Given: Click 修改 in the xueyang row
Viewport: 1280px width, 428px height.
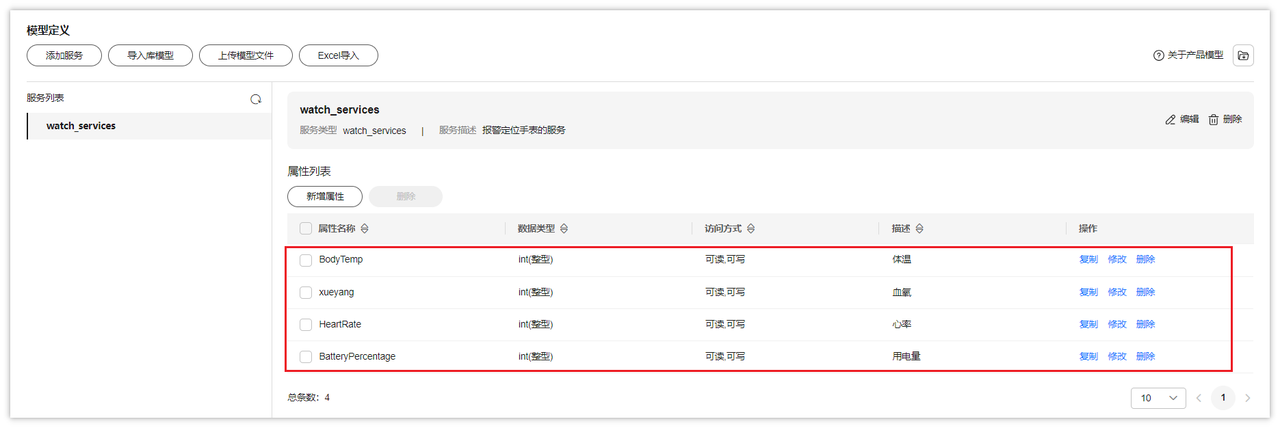Looking at the screenshot, I should tap(1117, 292).
